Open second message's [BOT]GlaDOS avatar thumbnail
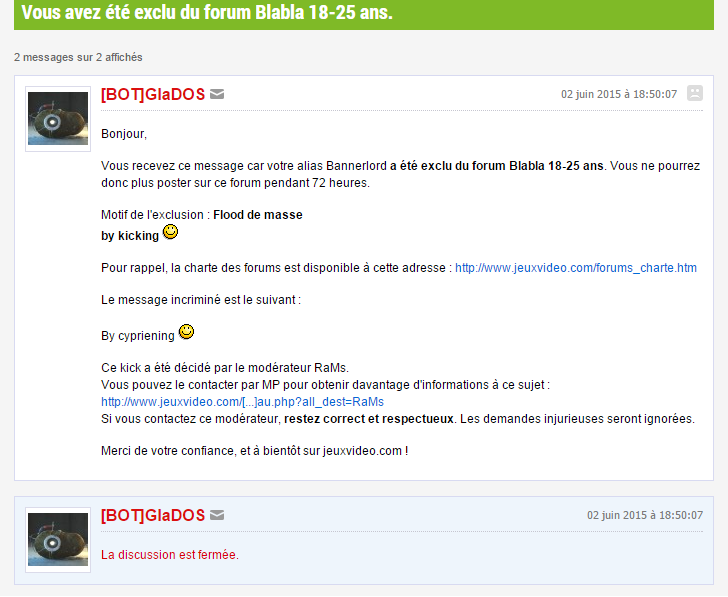The height and width of the screenshot is (597, 728). (x=58, y=539)
